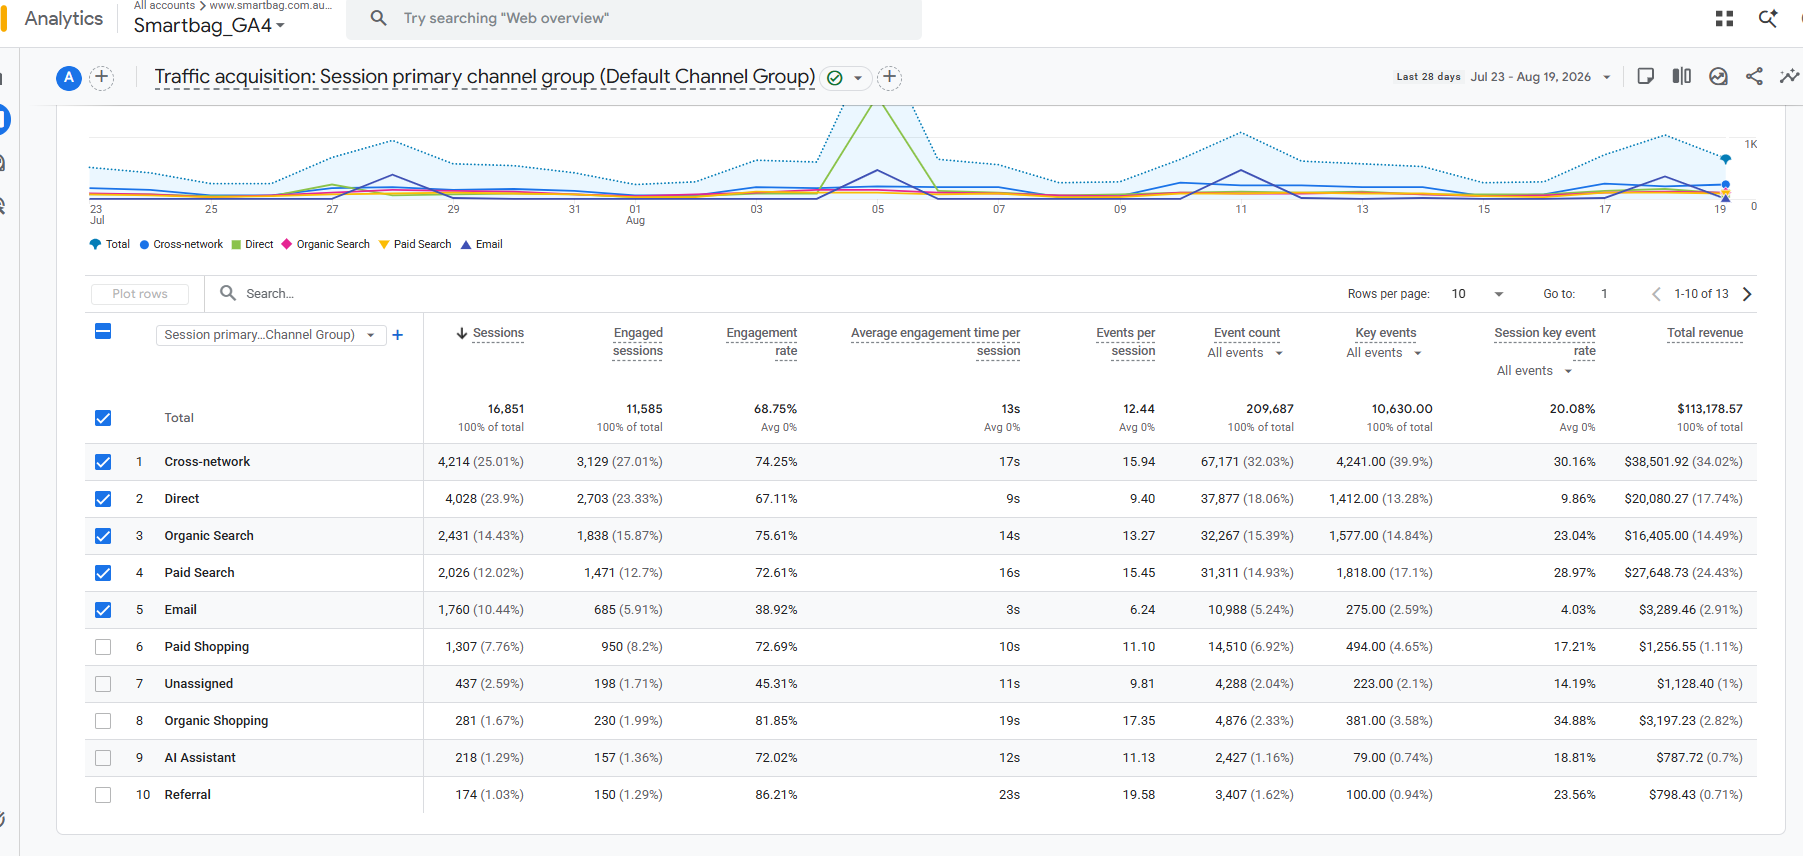Uncheck the Cross-network row checkbox
Image resolution: width=1803 pixels, height=856 pixels.
tap(103, 462)
